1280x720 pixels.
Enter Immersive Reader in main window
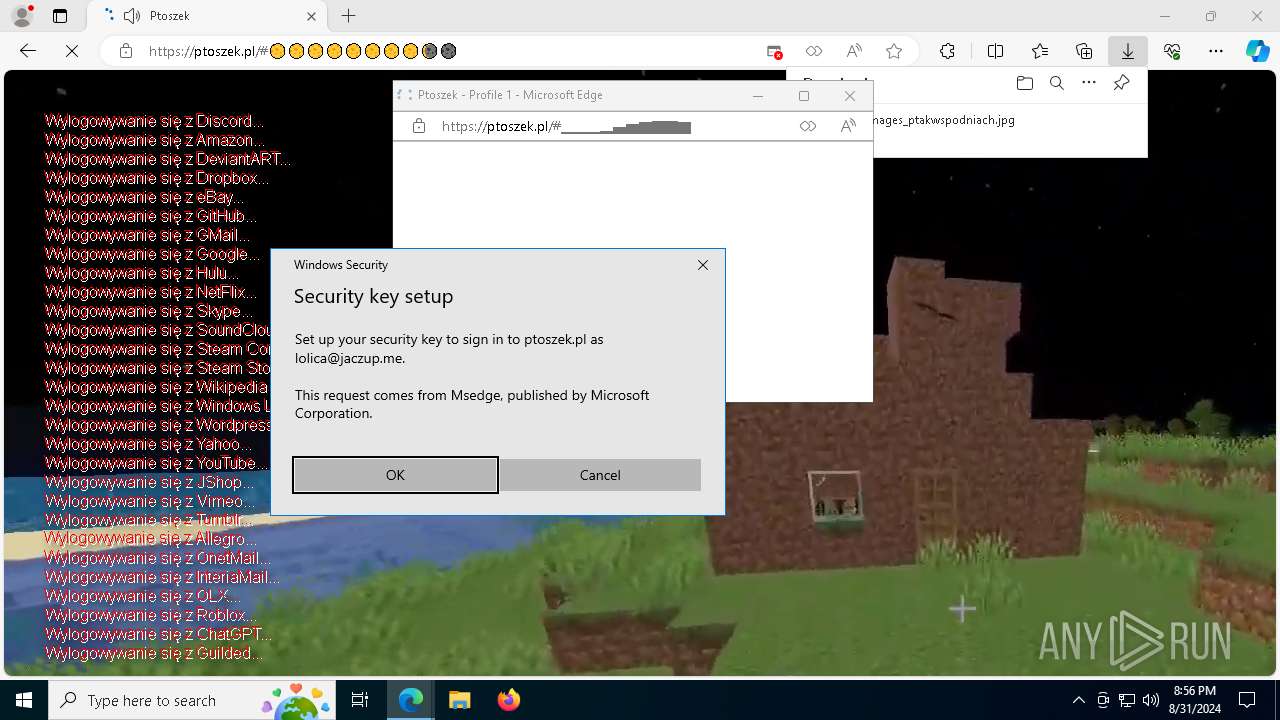[x=814, y=51]
